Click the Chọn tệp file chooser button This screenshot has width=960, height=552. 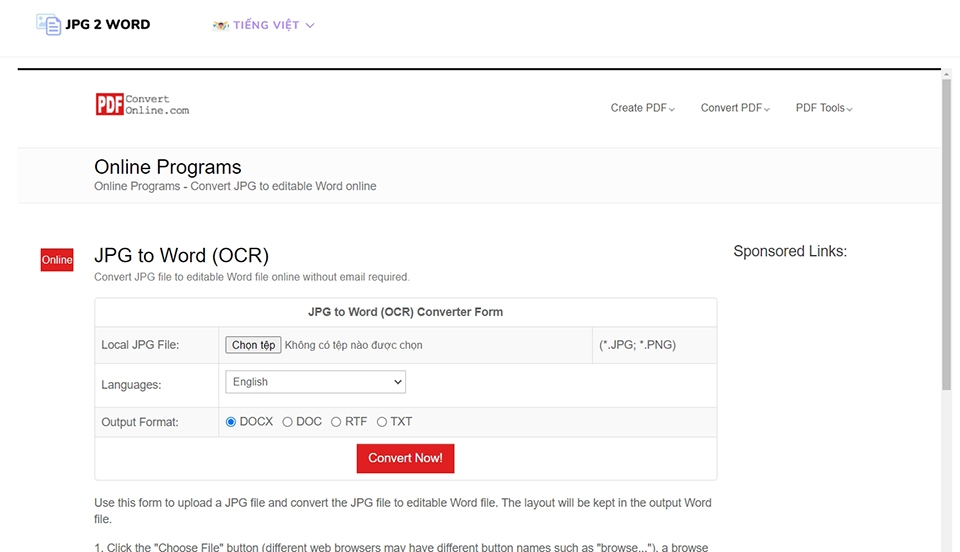point(253,345)
